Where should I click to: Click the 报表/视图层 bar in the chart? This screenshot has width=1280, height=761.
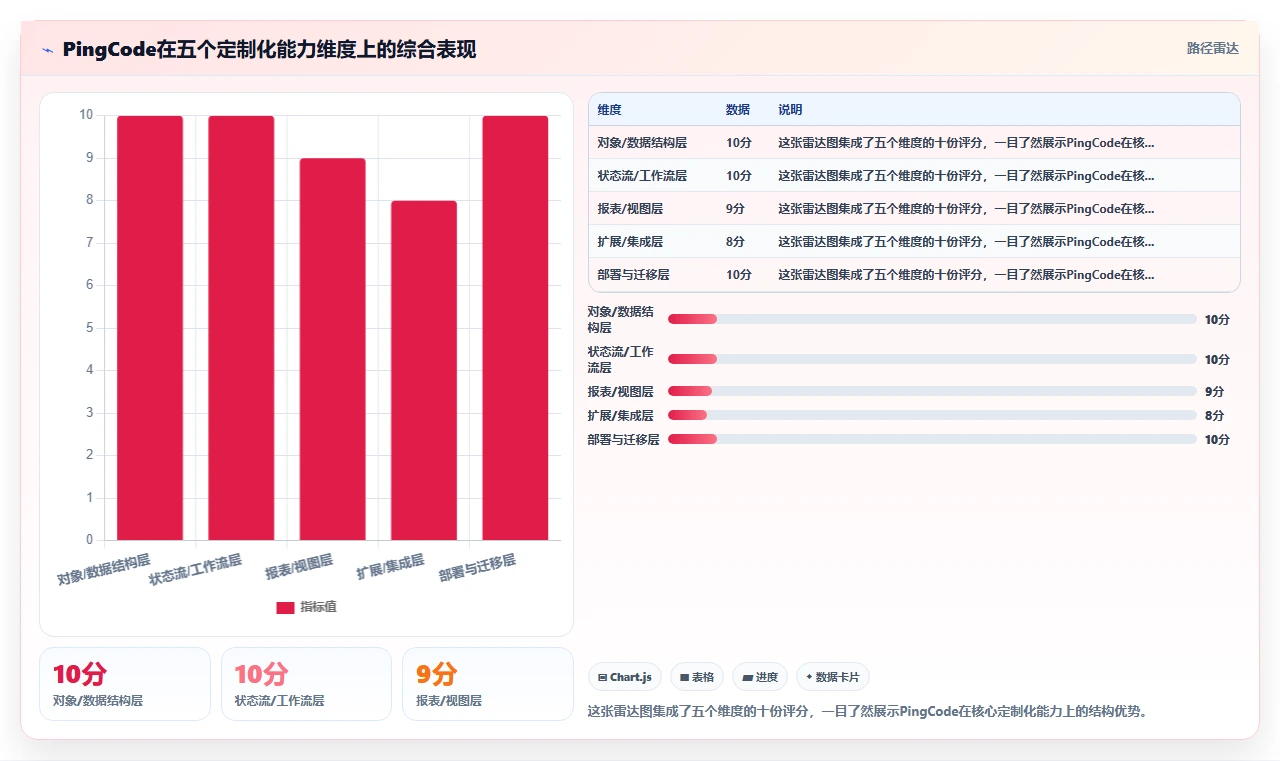click(332, 349)
